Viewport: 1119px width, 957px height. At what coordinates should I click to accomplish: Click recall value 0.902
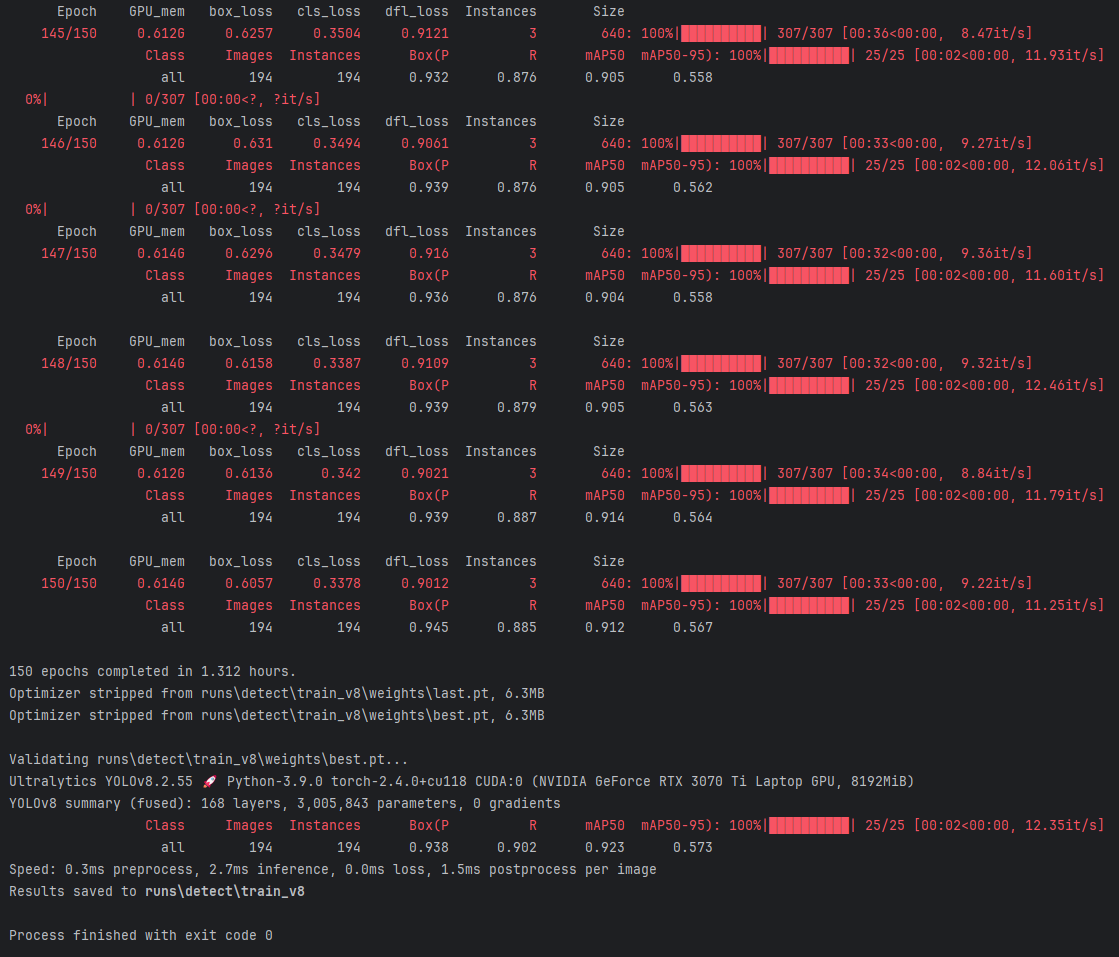[517, 847]
